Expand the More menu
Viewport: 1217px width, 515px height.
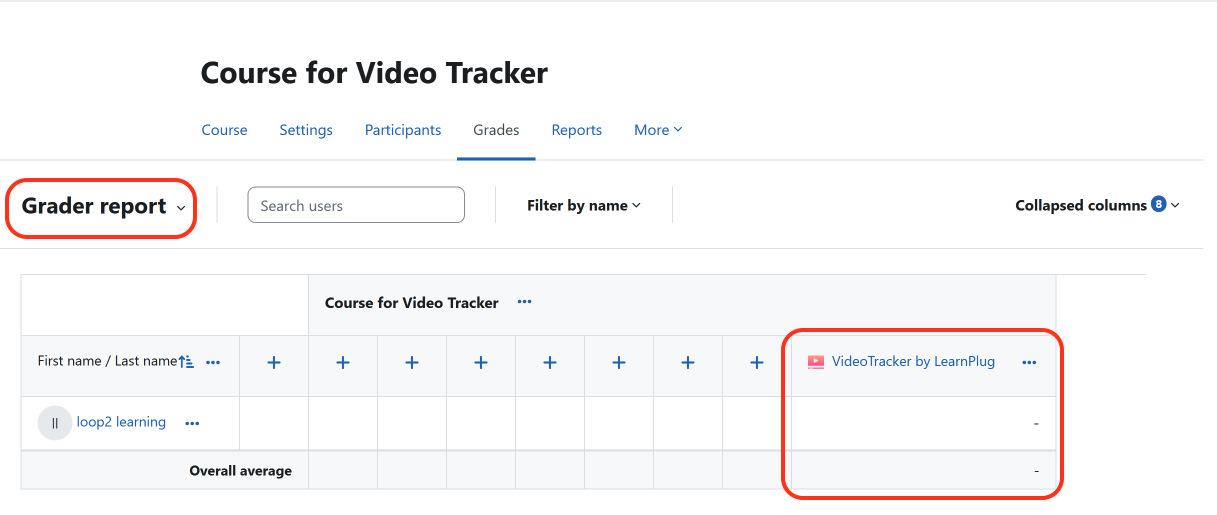point(658,130)
